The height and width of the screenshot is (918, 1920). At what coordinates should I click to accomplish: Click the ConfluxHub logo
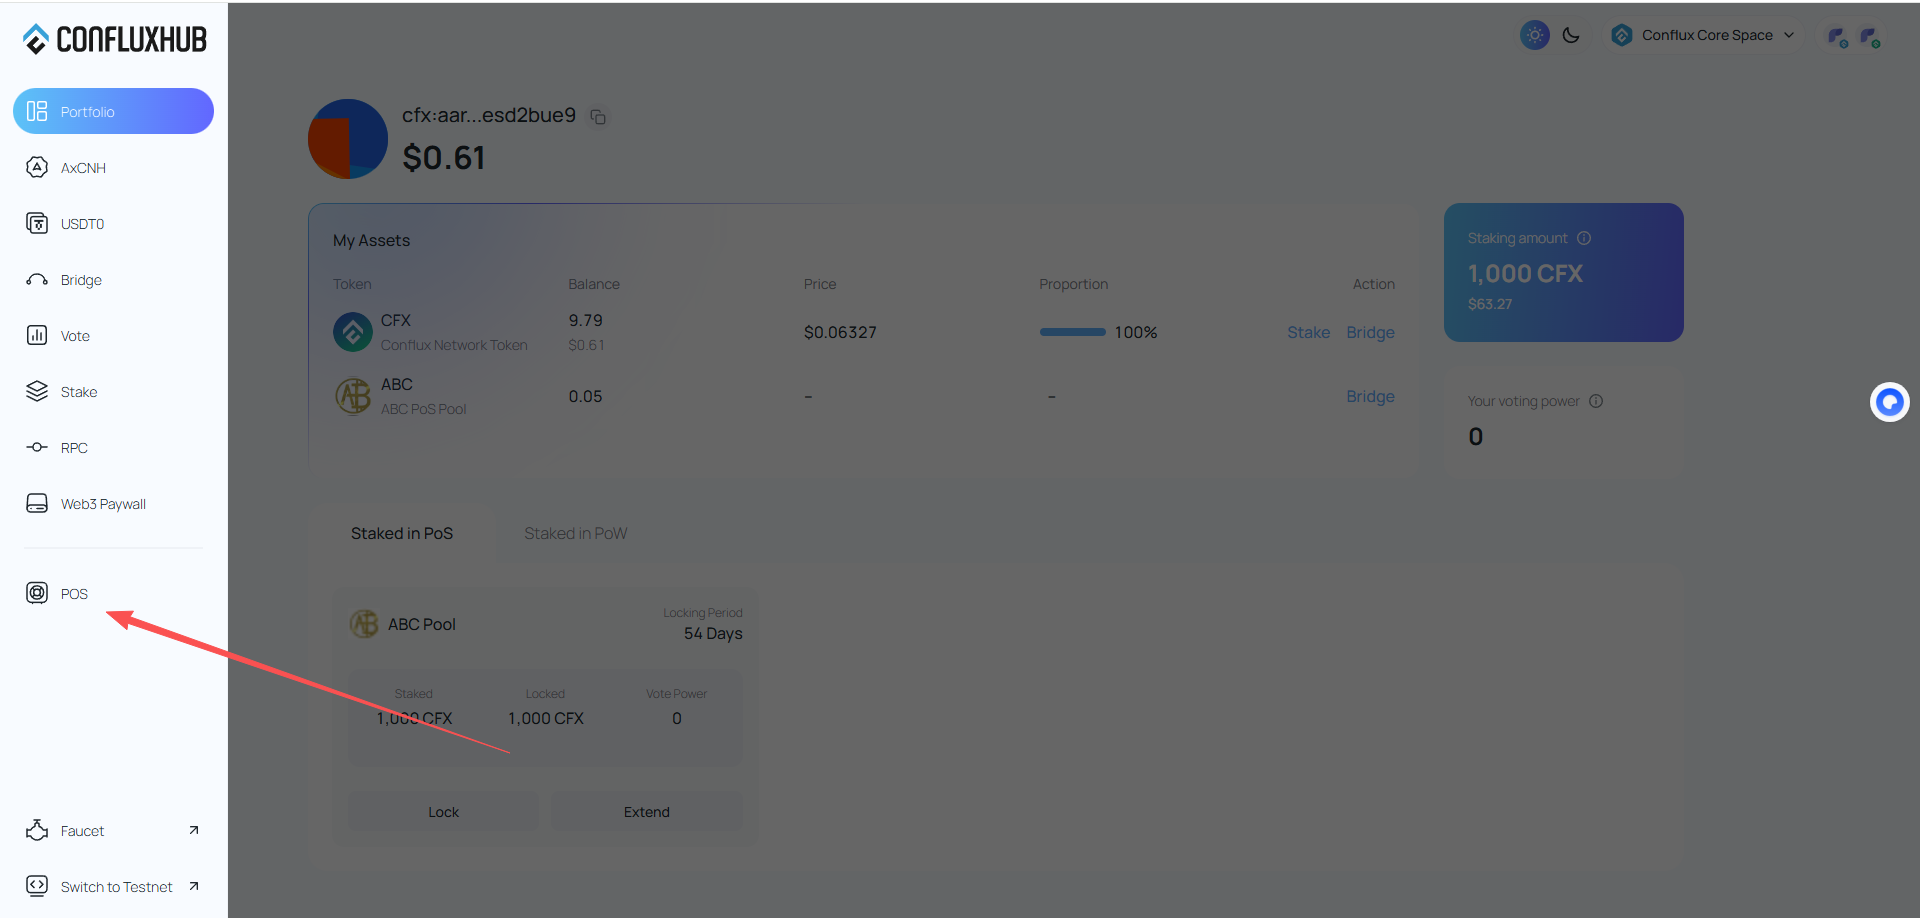(114, 39)
